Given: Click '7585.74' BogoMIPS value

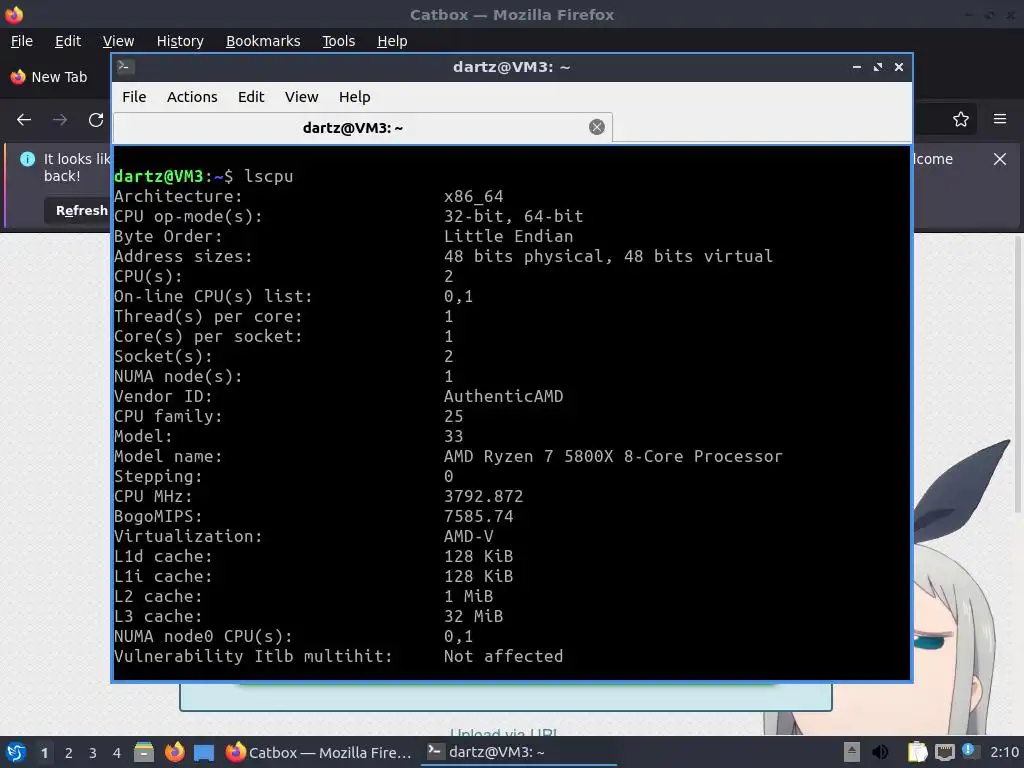Looking at the screenshot, I should (478, 517).
